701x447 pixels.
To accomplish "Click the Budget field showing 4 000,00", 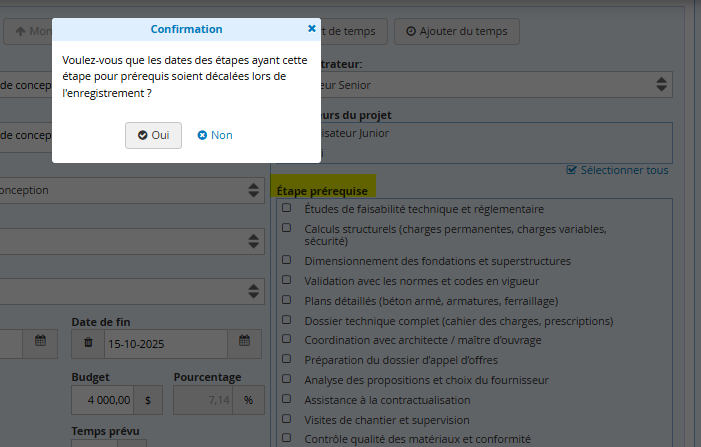I will click(103, 400).
